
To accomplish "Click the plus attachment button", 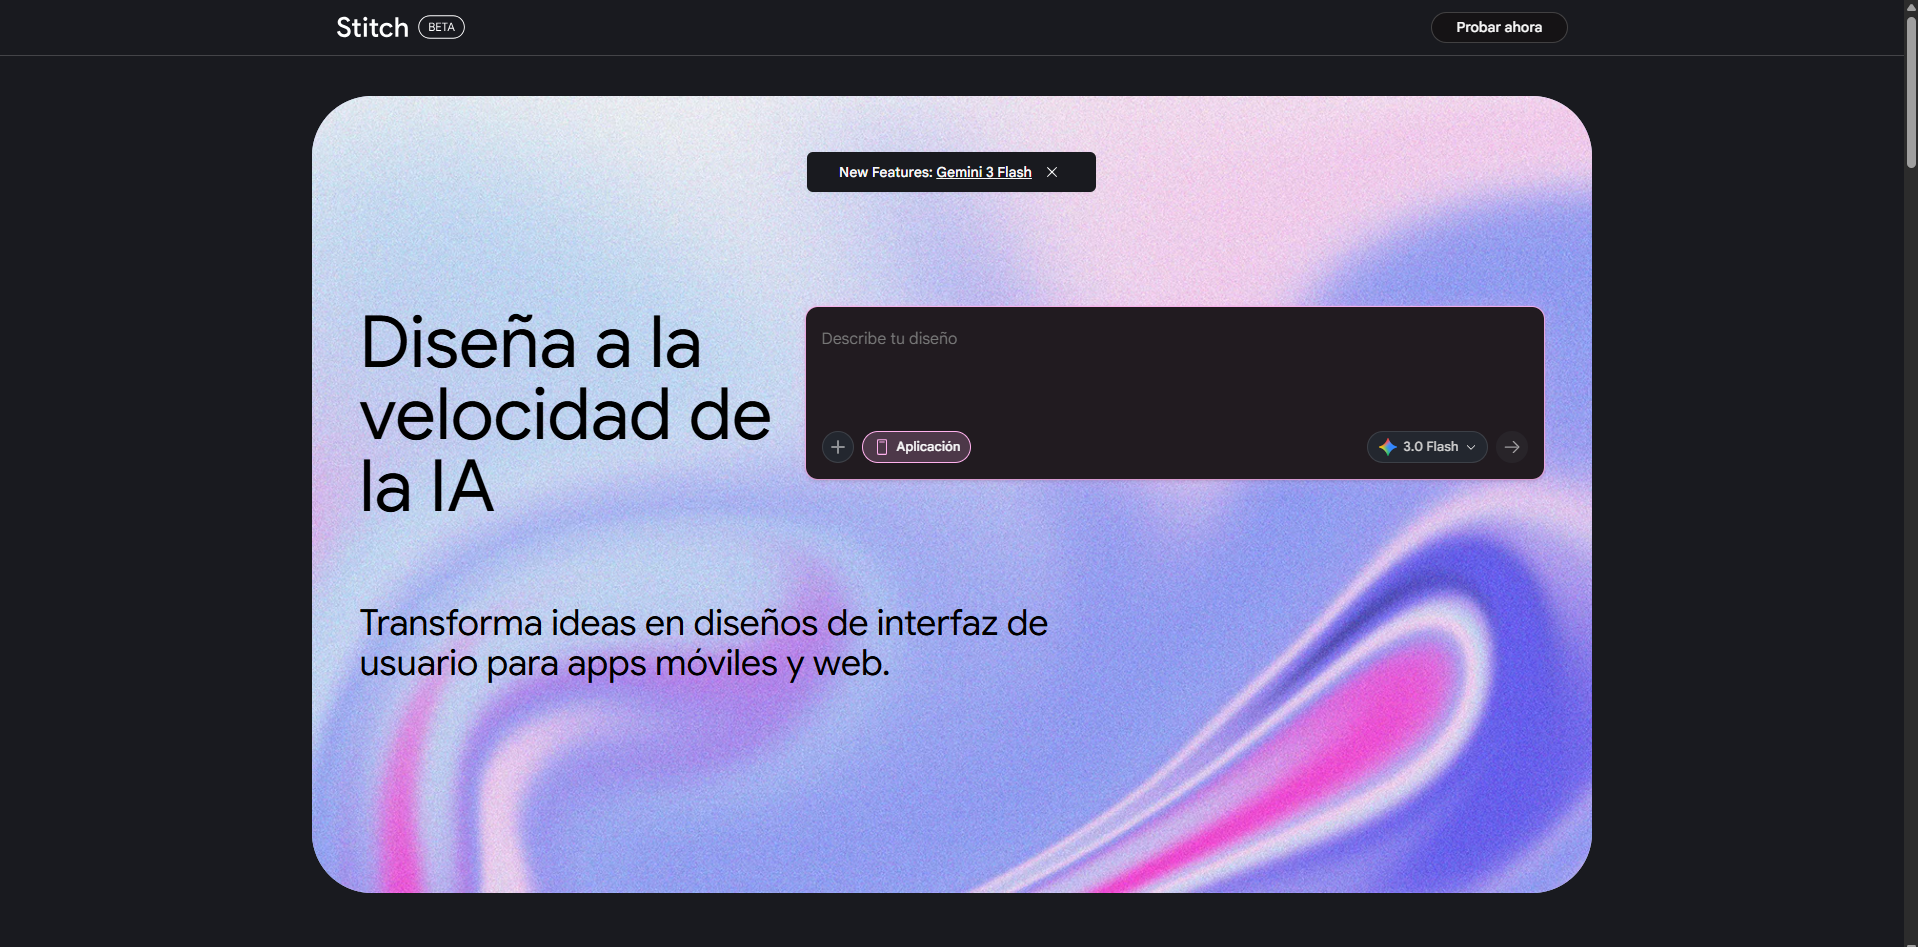I will point(838,447).
